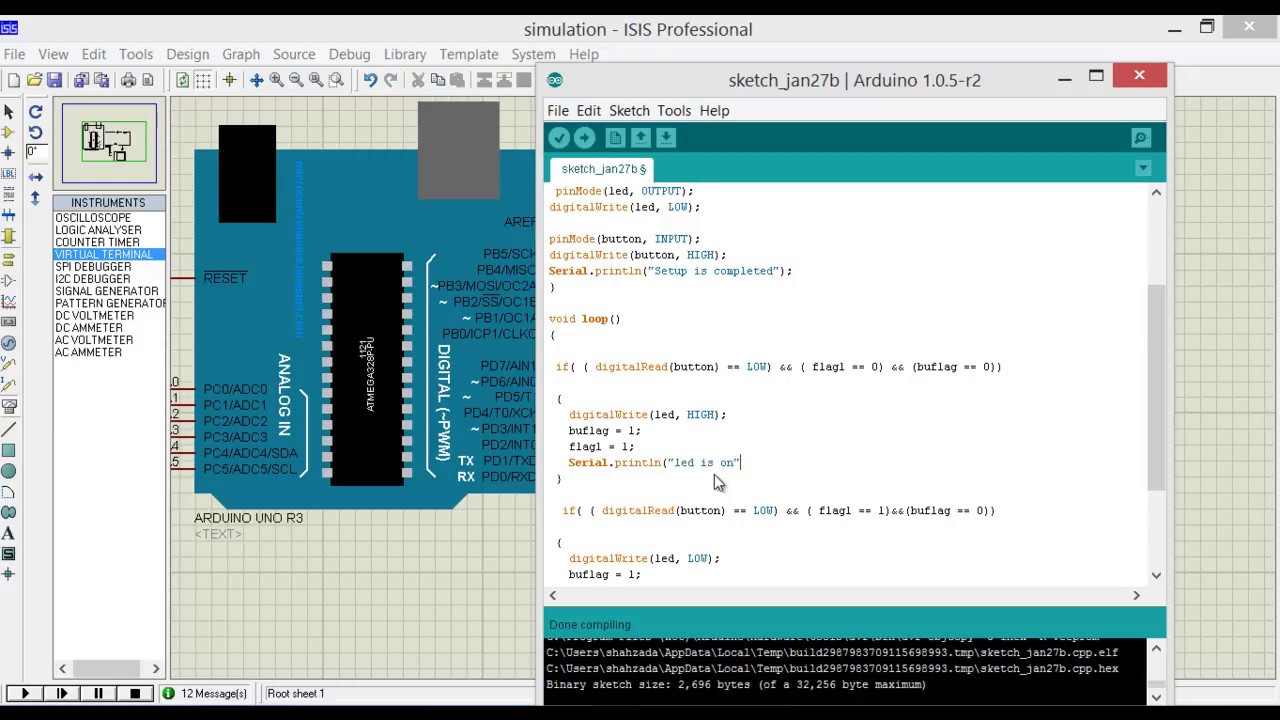Open the Arduino Help menu
The width and height of the screenshot is (1280, 720).
[715, 111]
